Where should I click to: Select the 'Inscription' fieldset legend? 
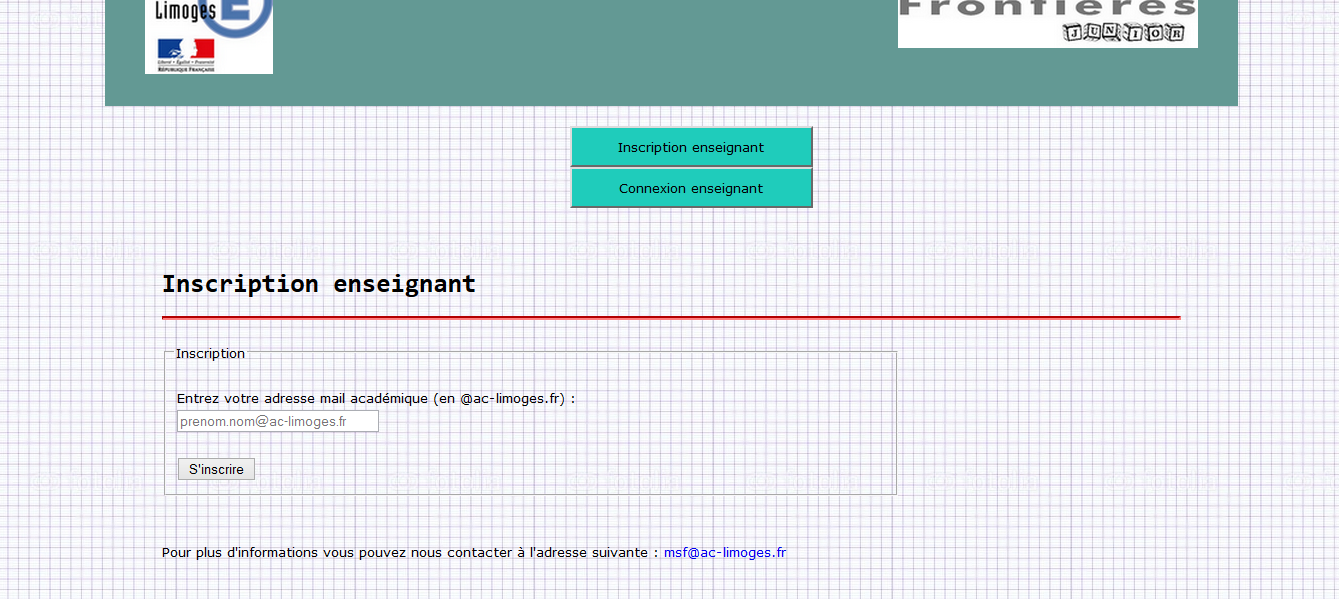[210, 353]
